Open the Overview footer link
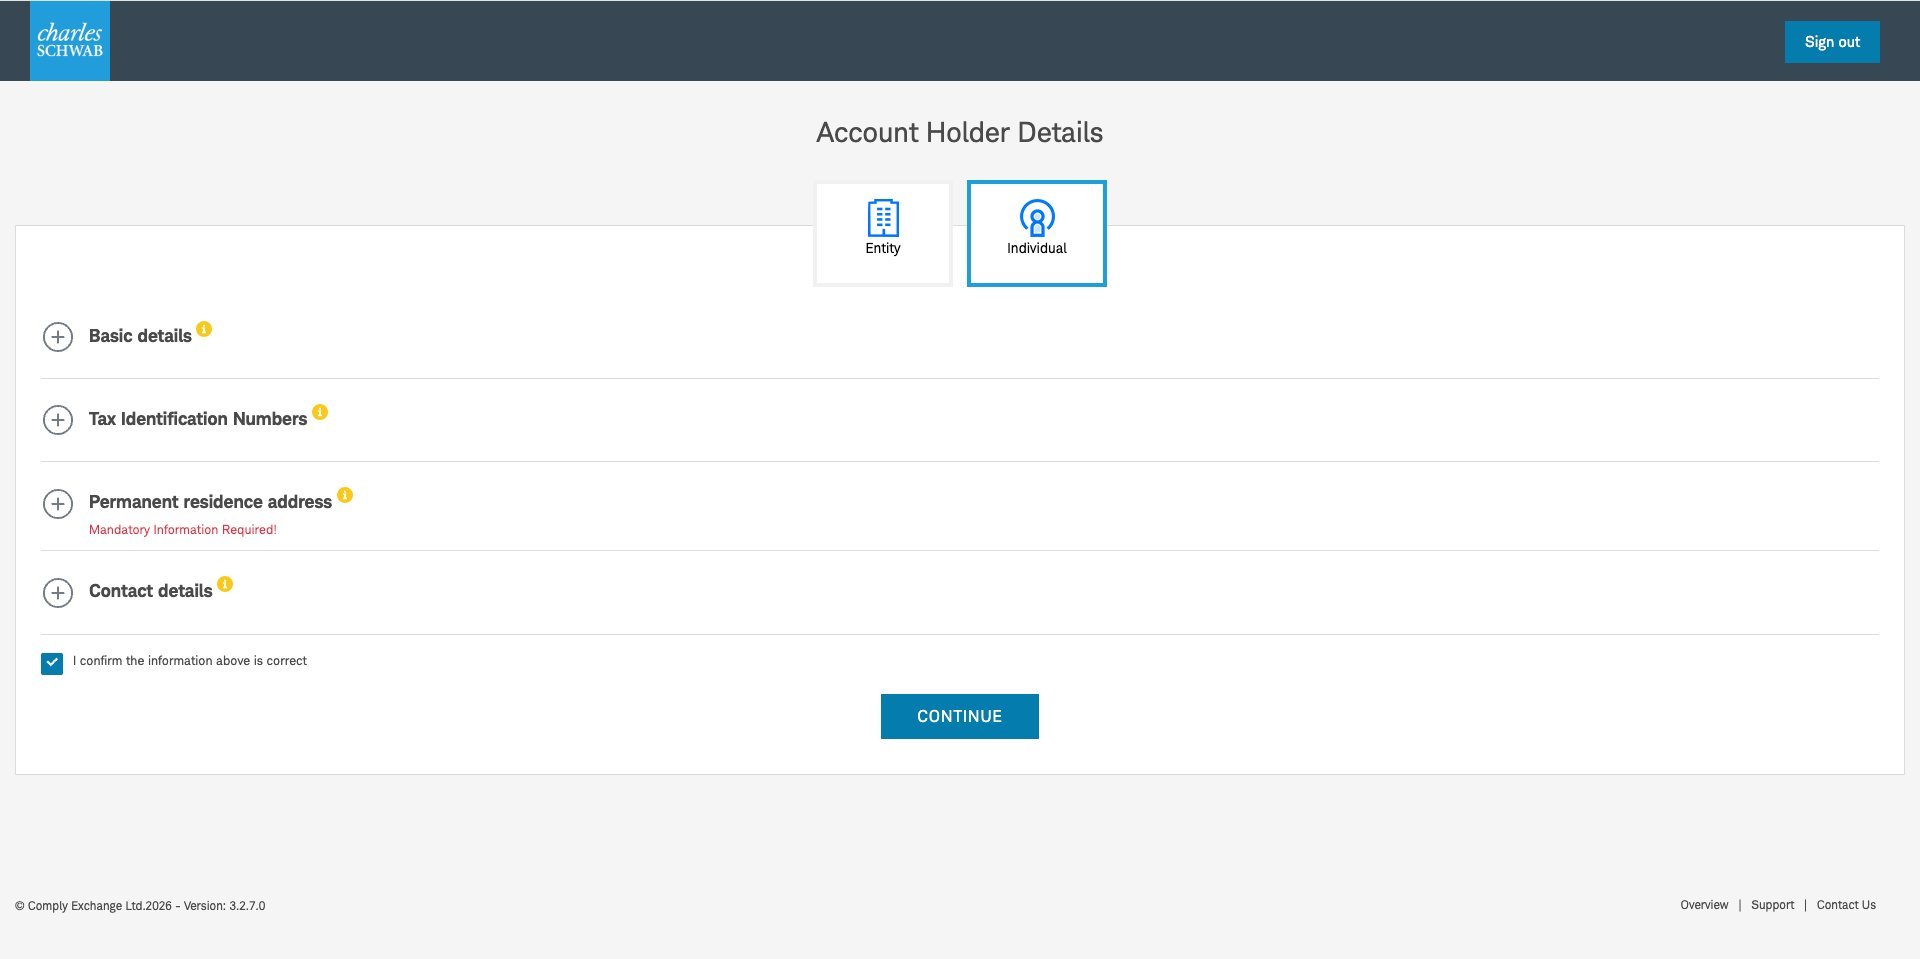This screenshot has width=1920, height=959. (x=1704, y=905)
